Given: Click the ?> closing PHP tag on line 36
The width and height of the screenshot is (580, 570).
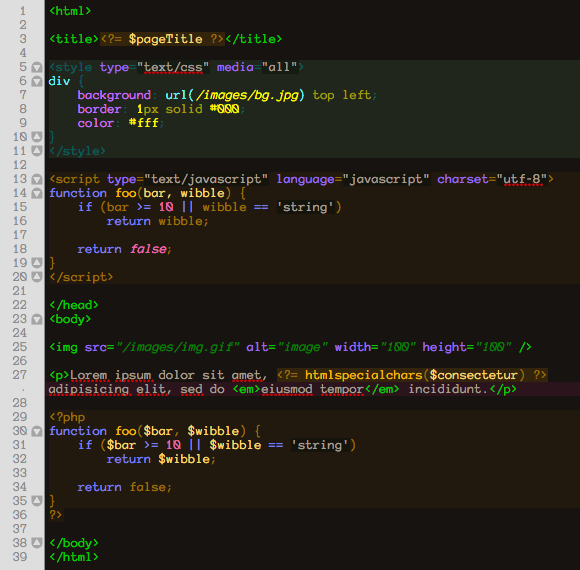Looking at the screenshot, I should 55,515.
